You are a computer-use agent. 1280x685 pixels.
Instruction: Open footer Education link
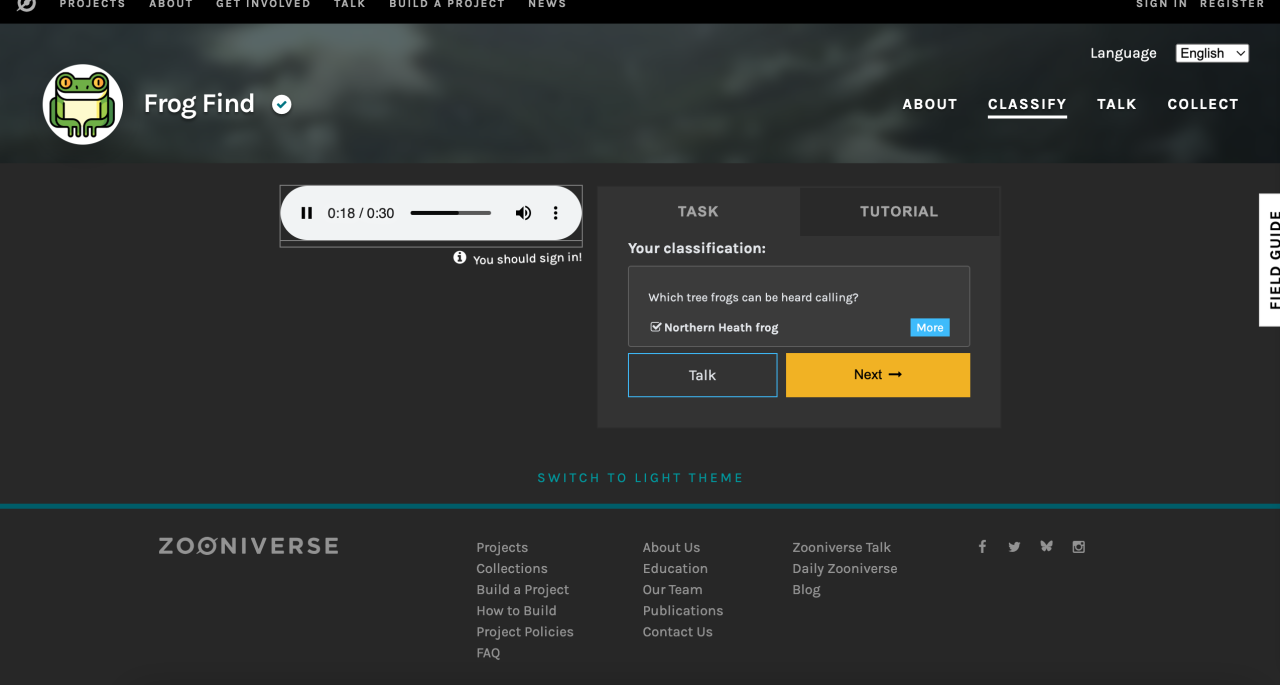(x=675, y=568)
